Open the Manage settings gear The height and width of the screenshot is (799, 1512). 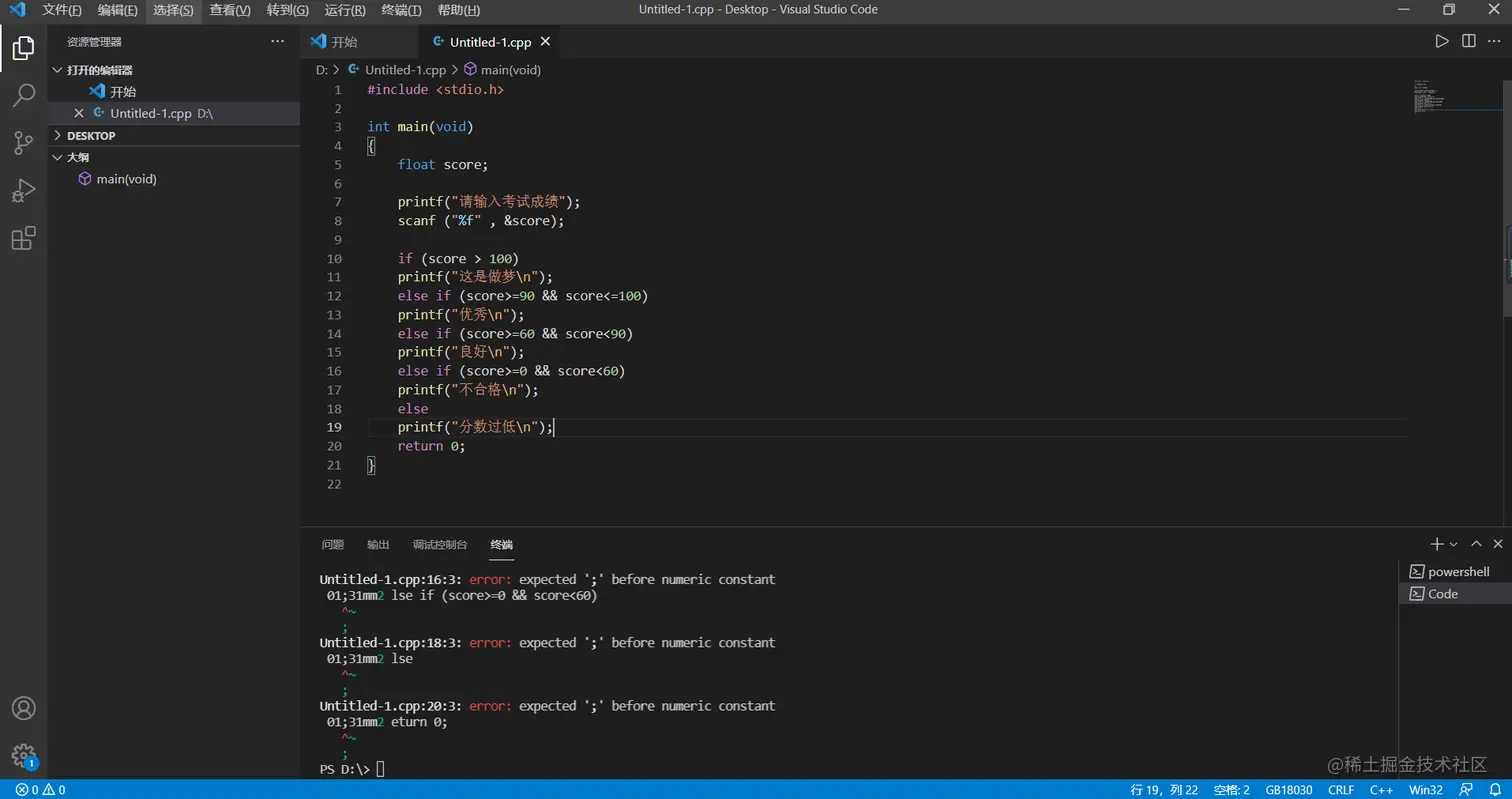[x=23, y=755]
